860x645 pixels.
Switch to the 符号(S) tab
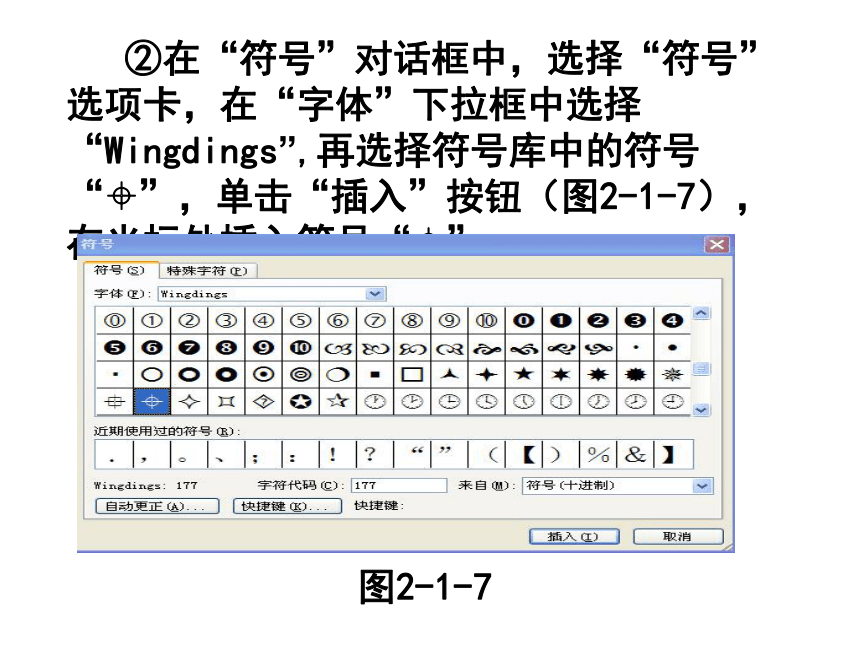(x=120, y=270)
